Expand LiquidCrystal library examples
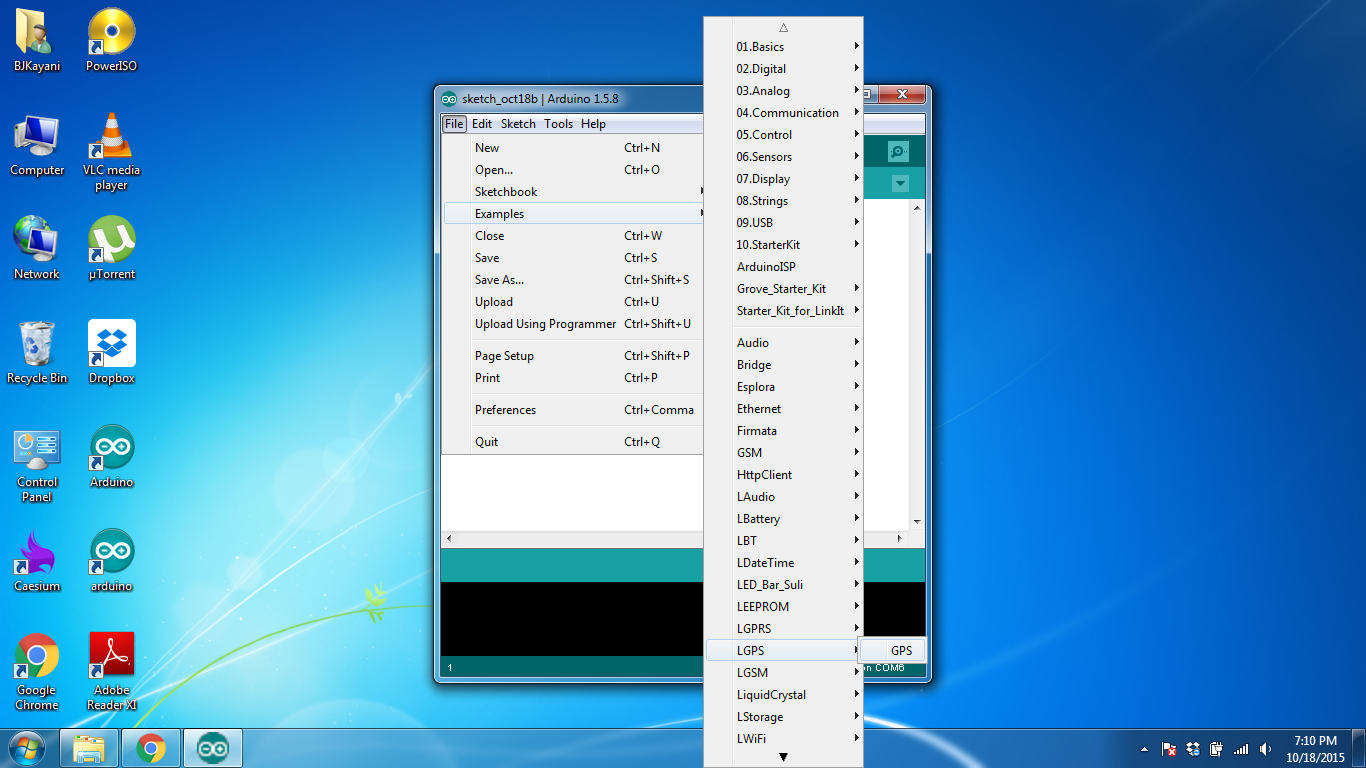 pos(784,695)
